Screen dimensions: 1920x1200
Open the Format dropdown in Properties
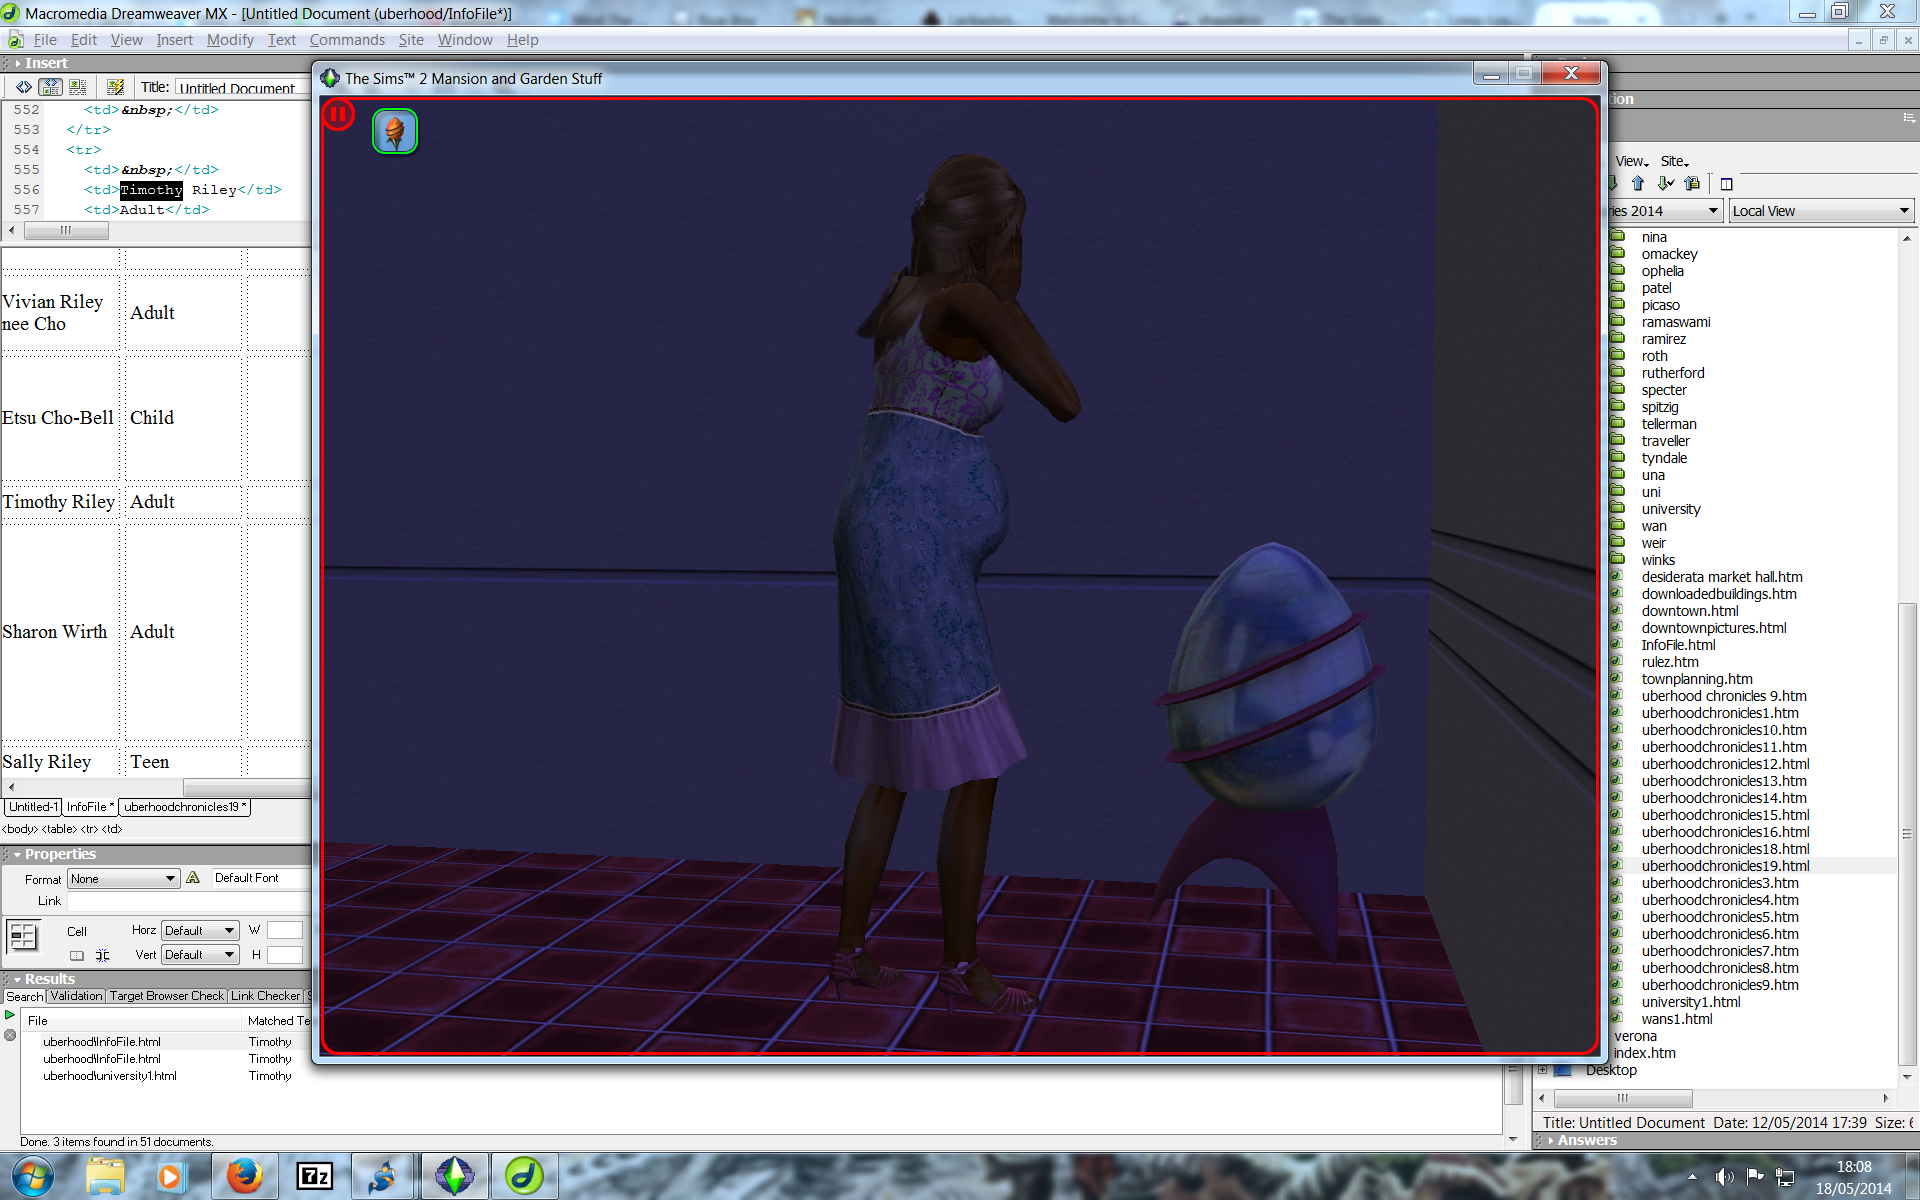coord(124,879)
